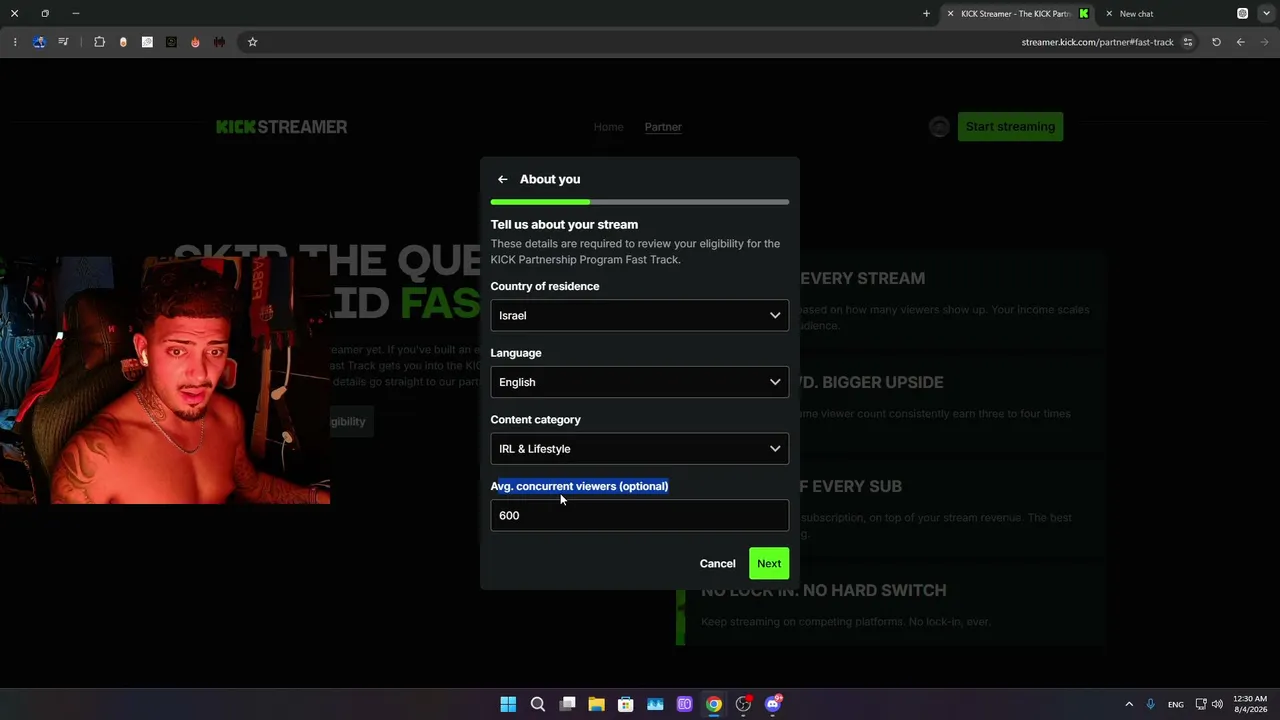Bookmark this page with the star icon
The image size is (1280, 720).
253,42
